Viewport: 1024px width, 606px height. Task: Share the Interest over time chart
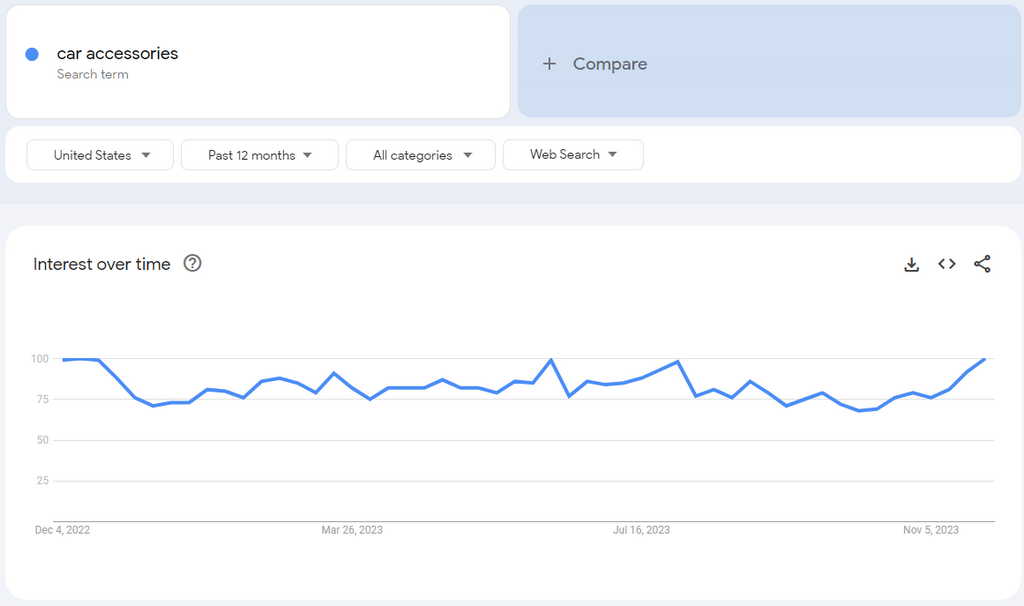click(x=982, y=264)
